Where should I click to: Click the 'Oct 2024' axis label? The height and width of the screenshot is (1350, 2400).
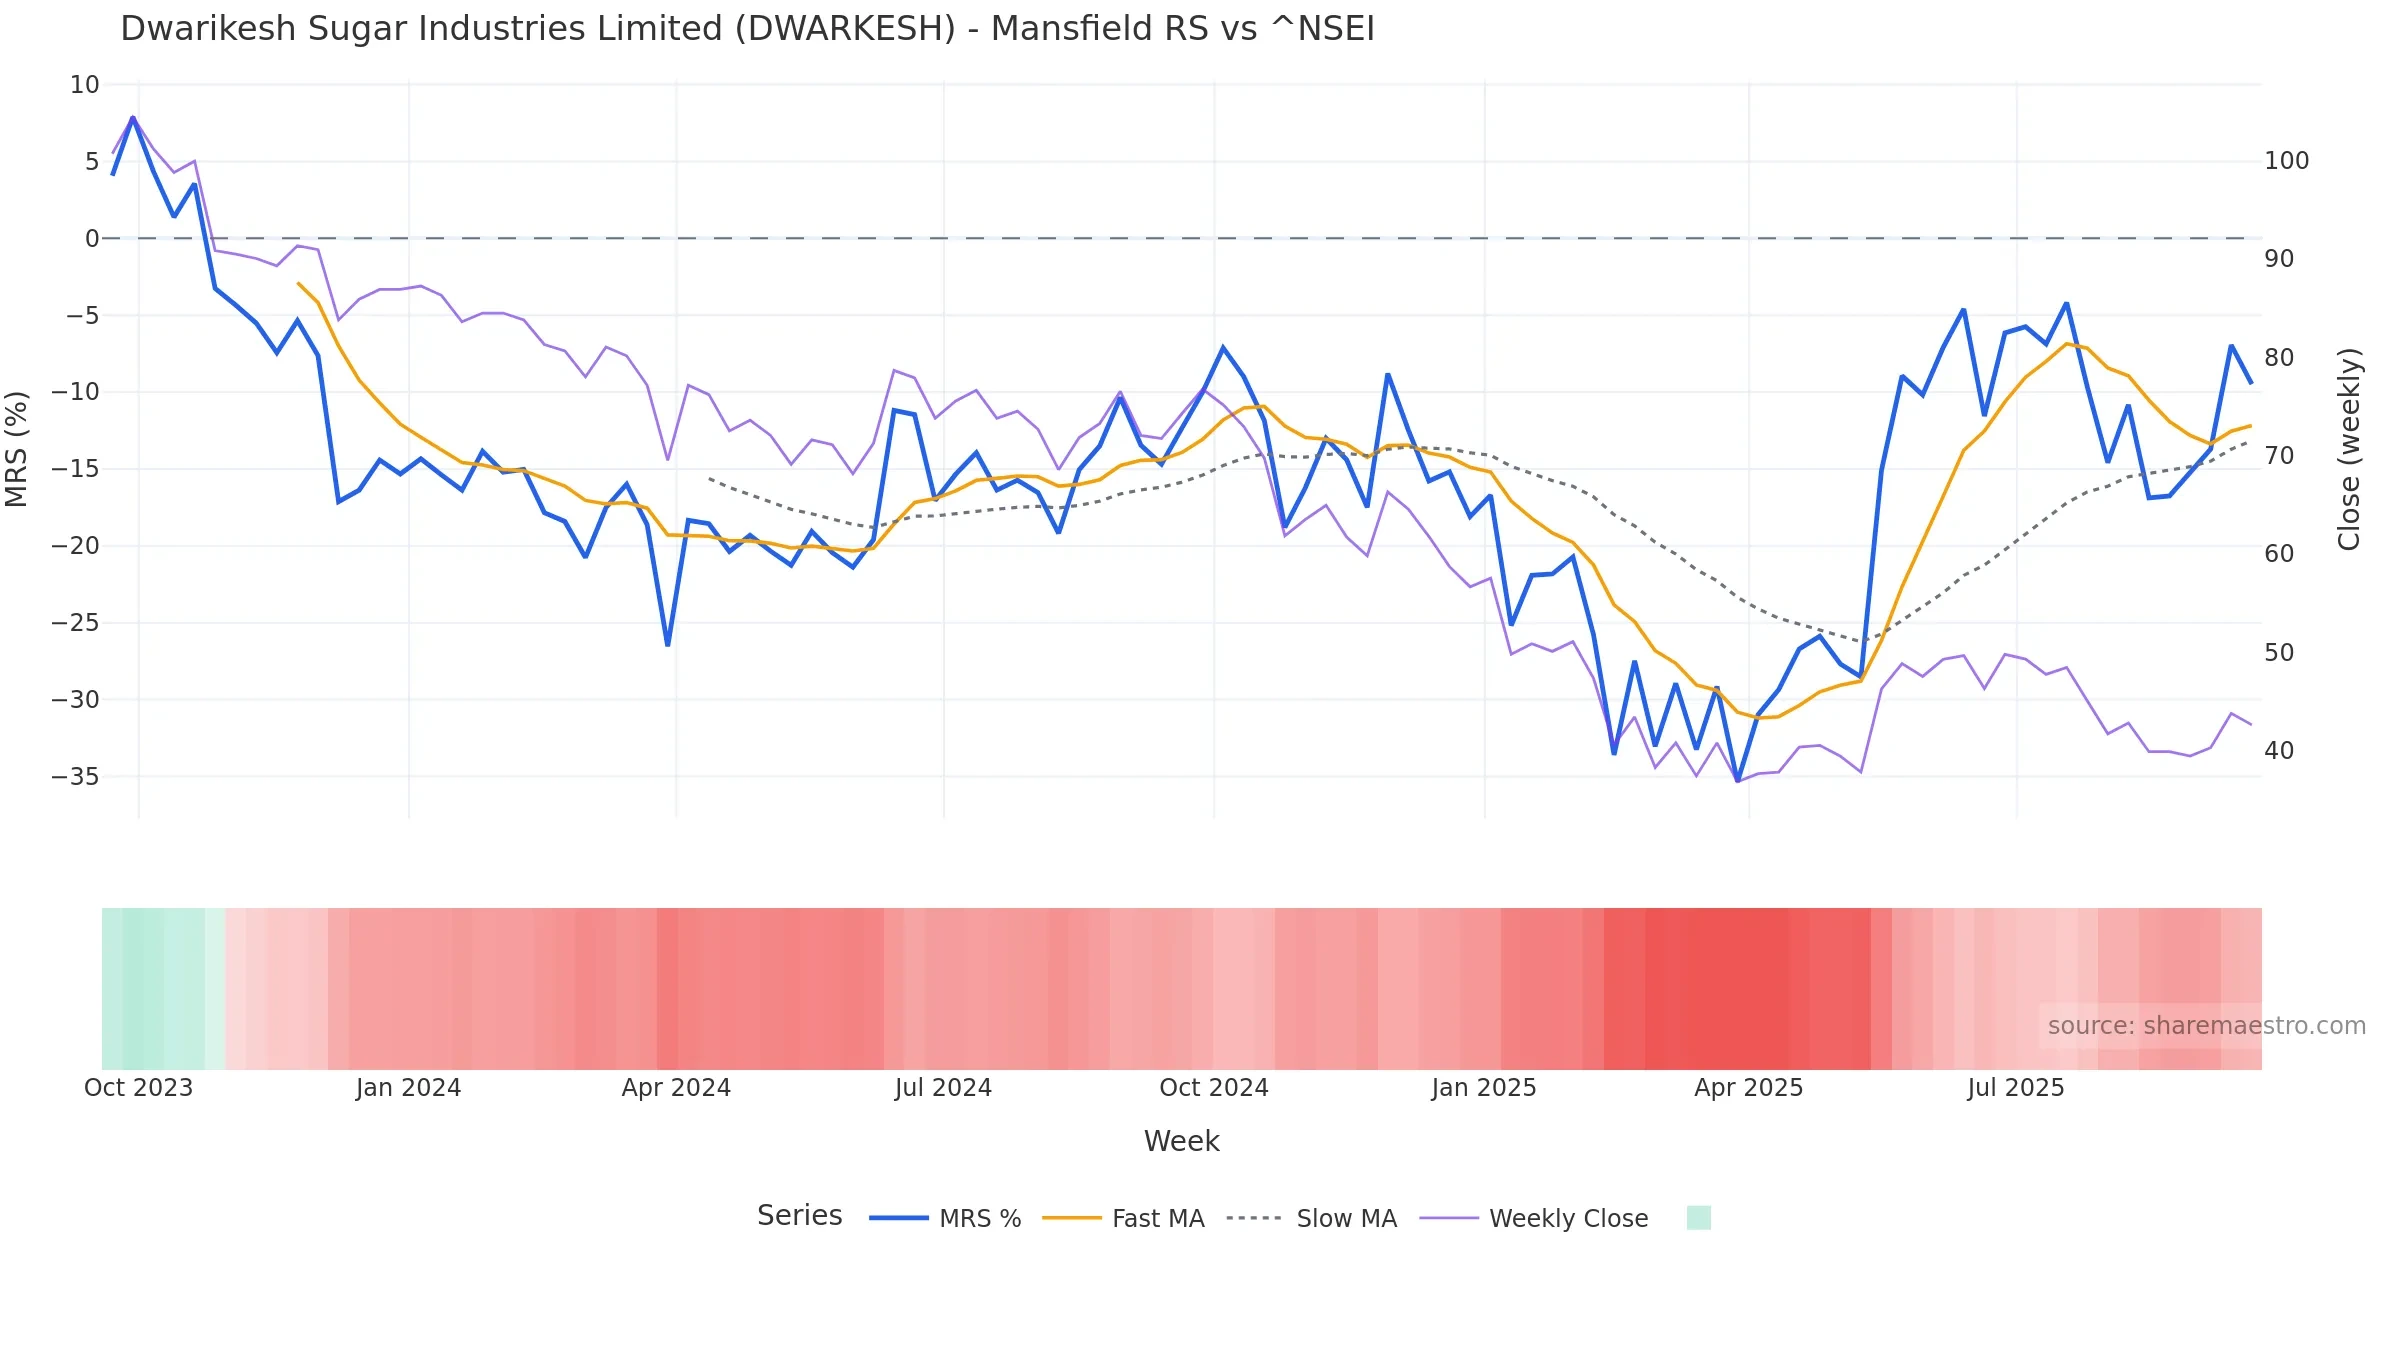1214,1088
